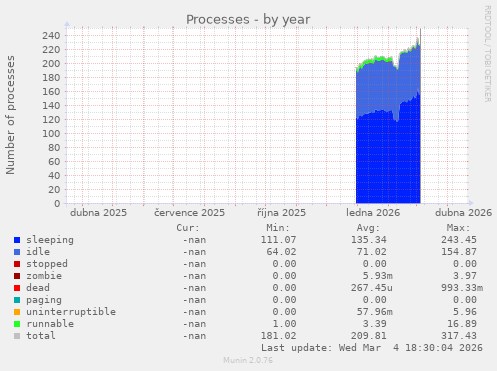Click the stopped legend color swatch
This screenshot has height=371, width=497.
[x=17, y=264]
